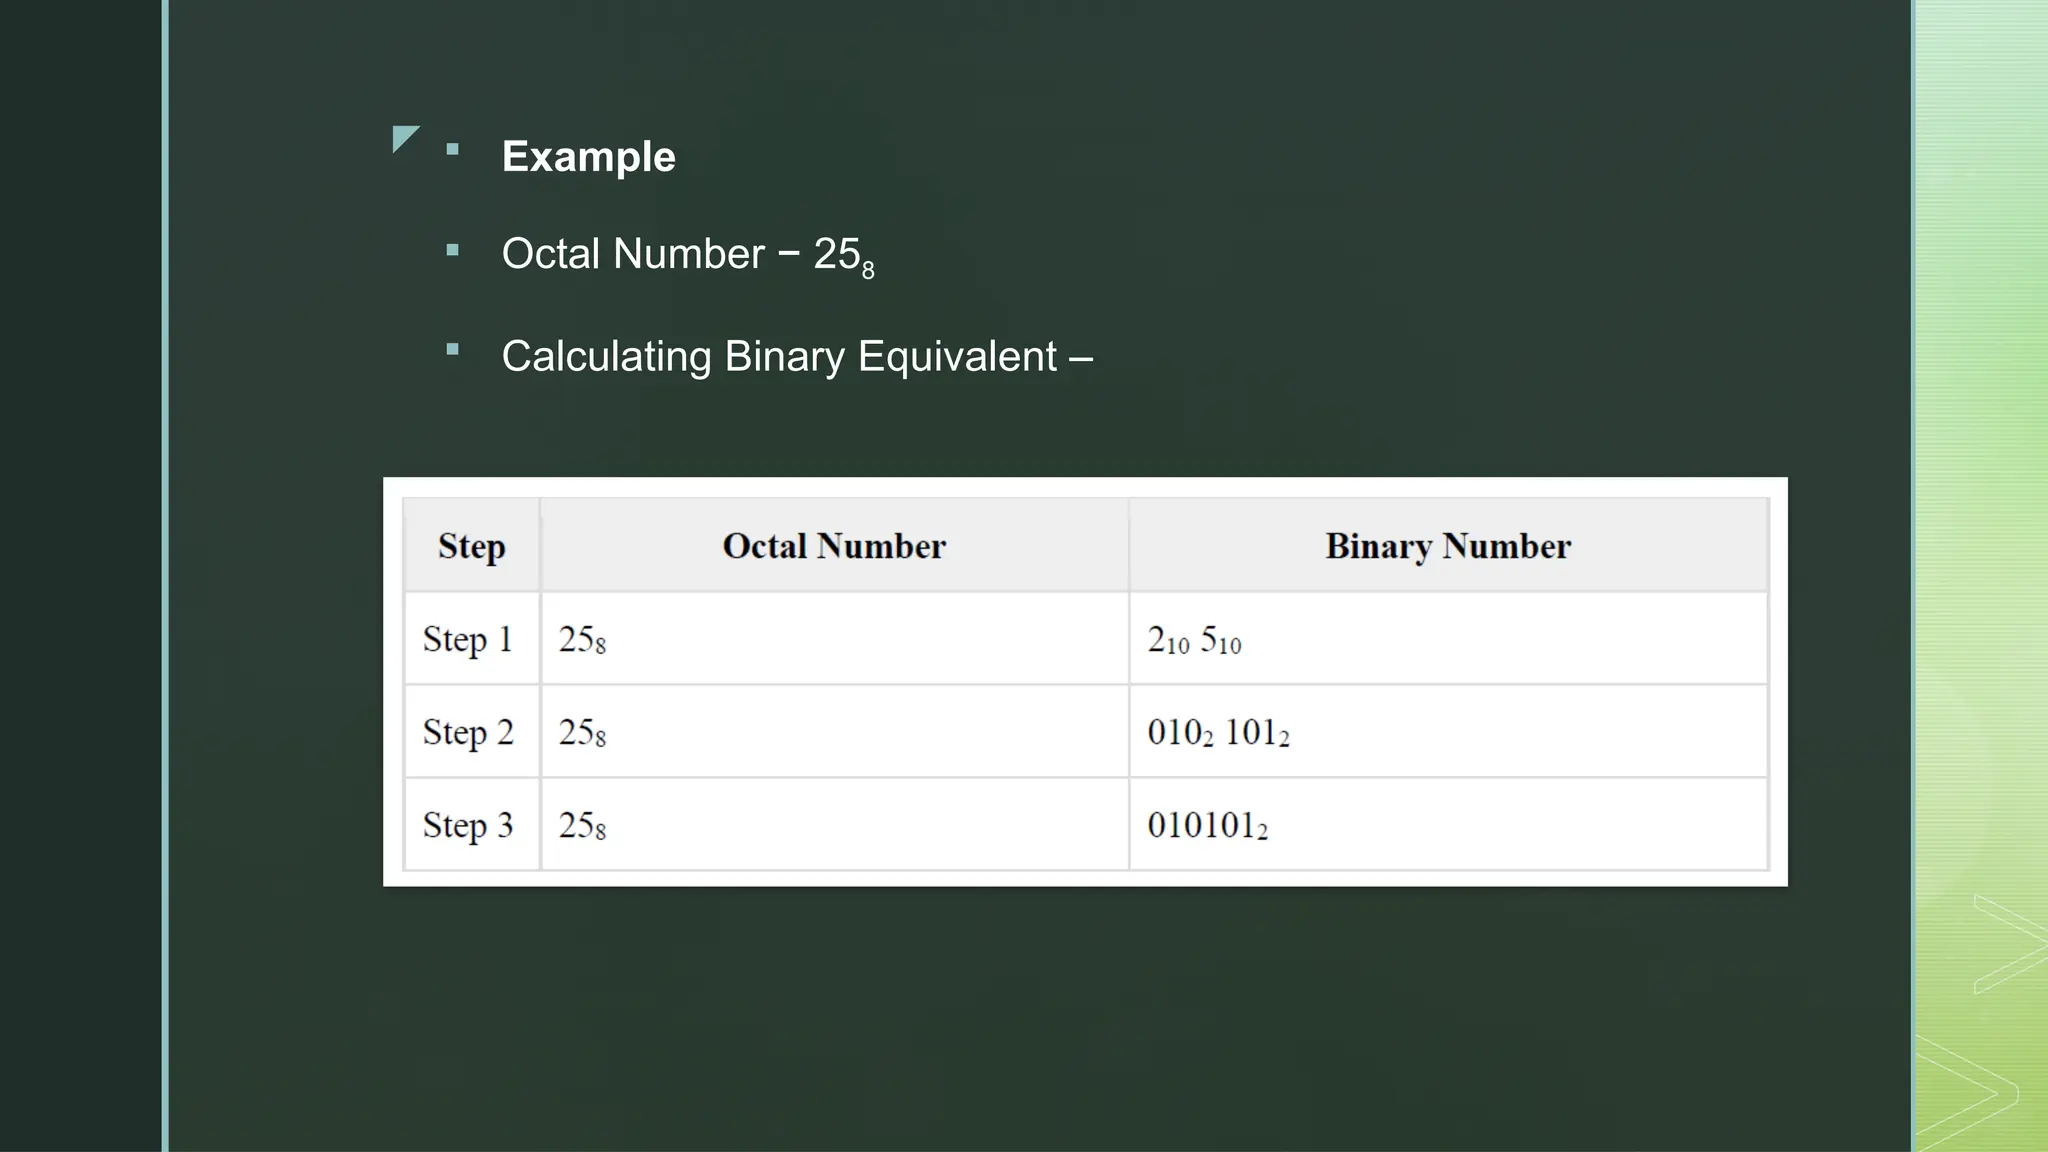Image resolution: width=2048 pixels, height=1152 pixels.
Task: Select the 'Step 1' row label
Action: tap(467, 639)
